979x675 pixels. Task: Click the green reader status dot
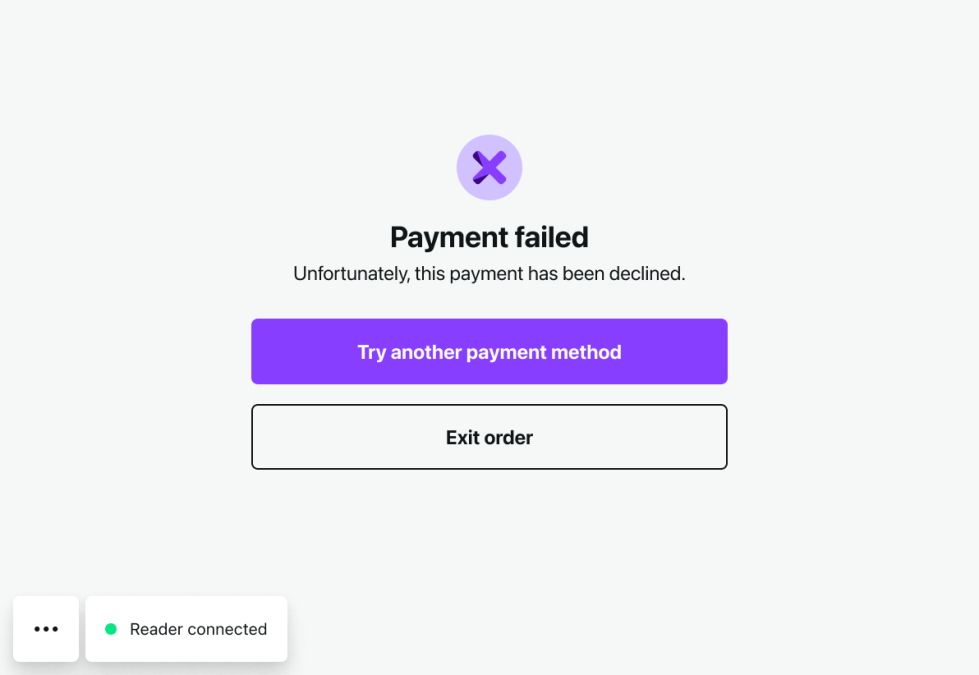tap(111, 629)
